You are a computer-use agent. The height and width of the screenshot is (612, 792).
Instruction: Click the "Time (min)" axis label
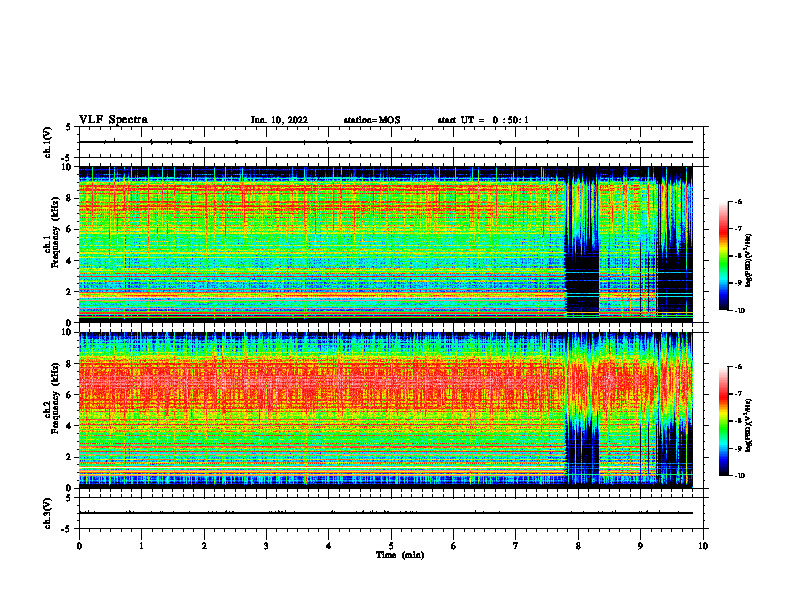pyautogui.click(x=400, y=555)
